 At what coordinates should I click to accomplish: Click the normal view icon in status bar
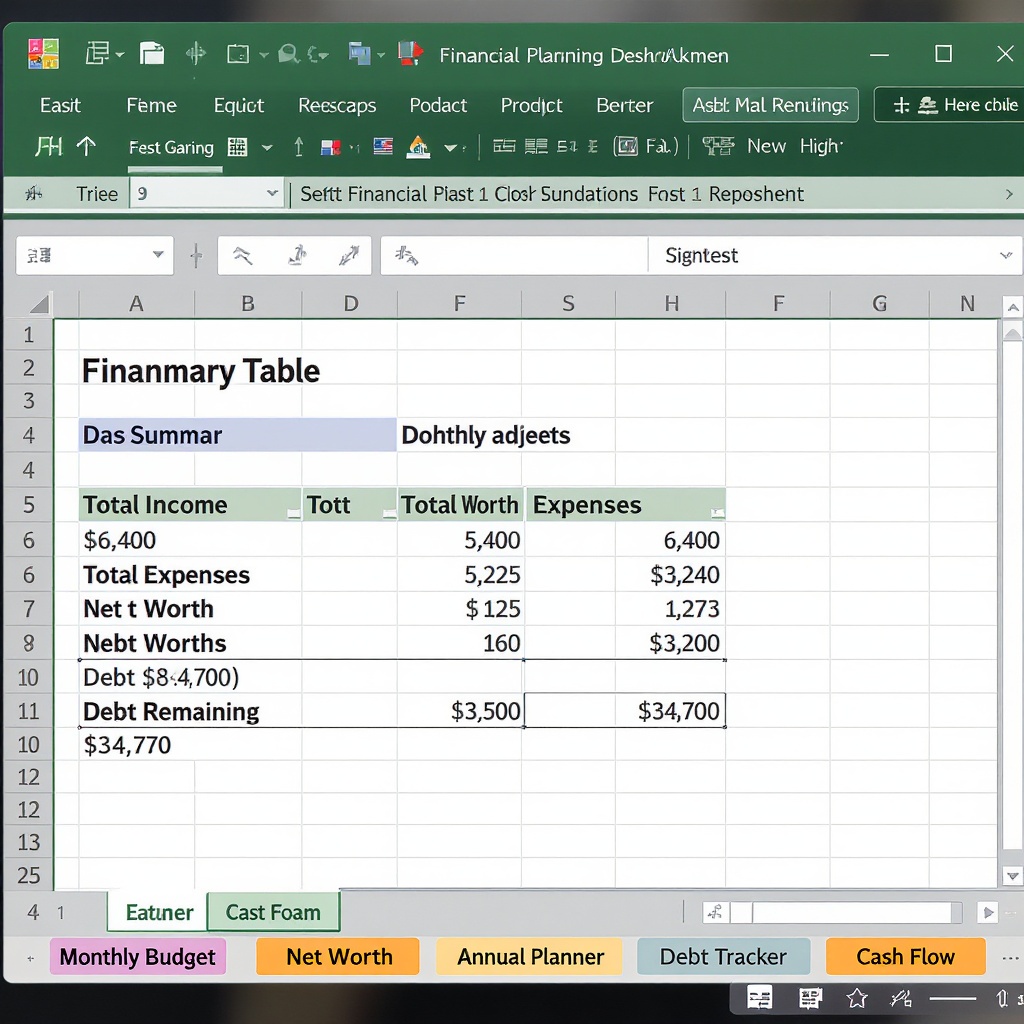[760, 998]
